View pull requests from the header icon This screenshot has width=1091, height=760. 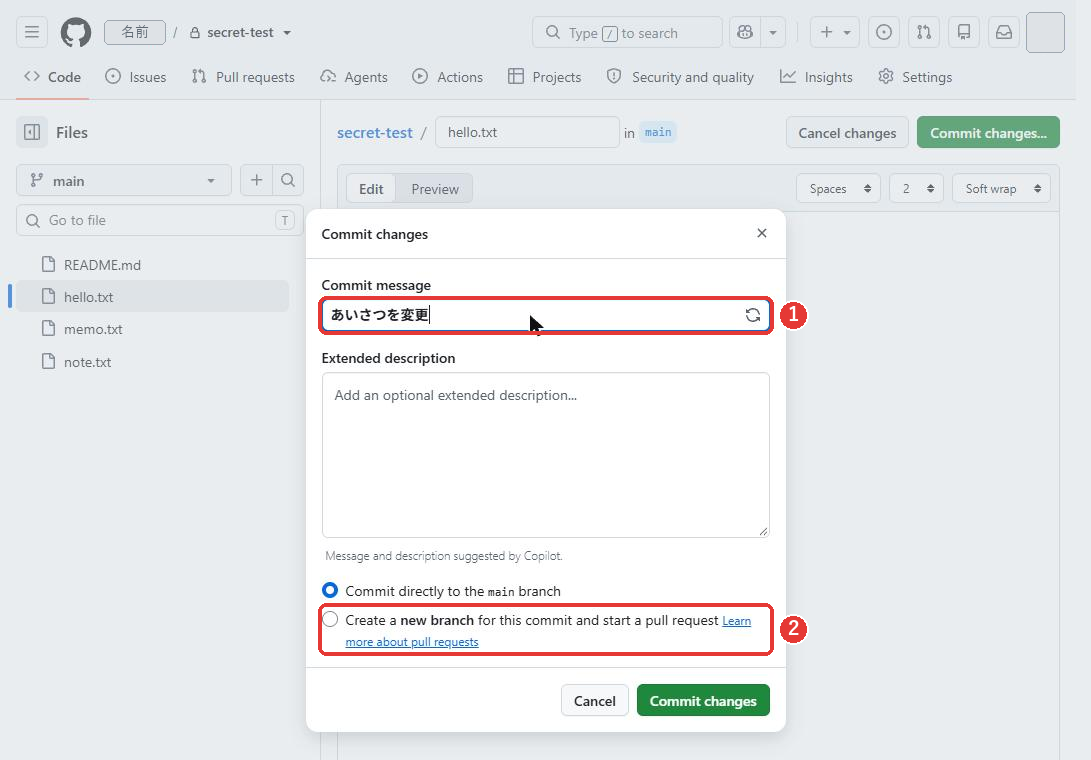[923, 32]
